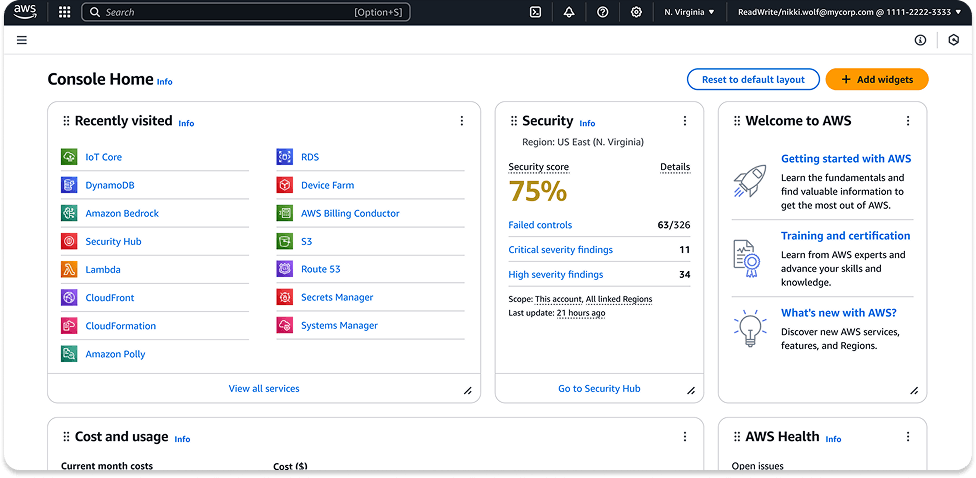Open the Go to Security Hub link

pos(599,388)
